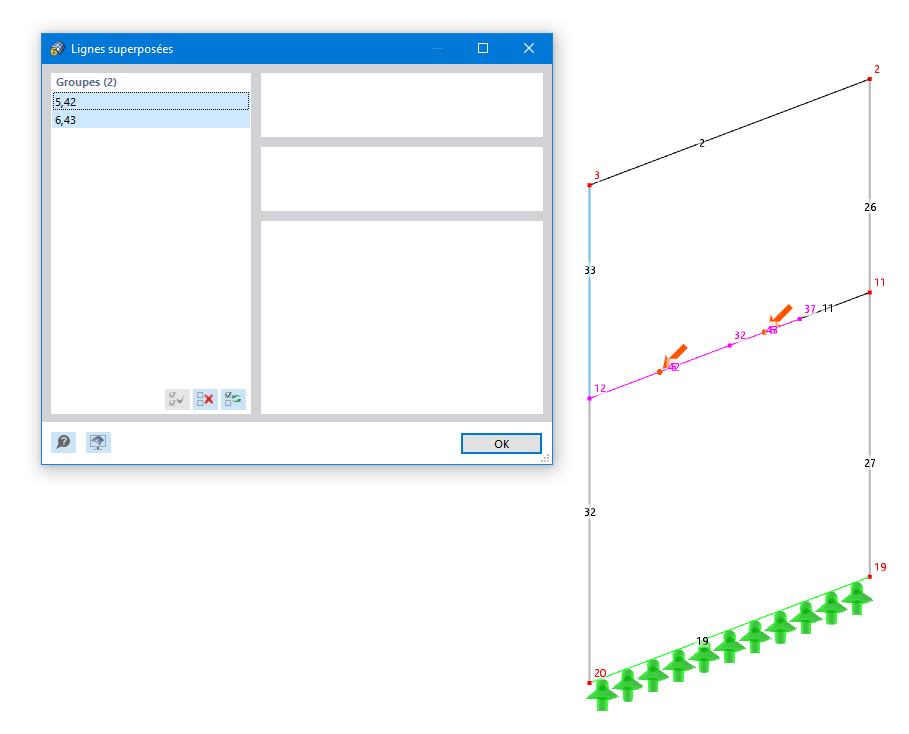Image resolution: width=909 pixels, height=734 pixels.
Task: Select line 26 label in the model
Action: coord(870,207)
